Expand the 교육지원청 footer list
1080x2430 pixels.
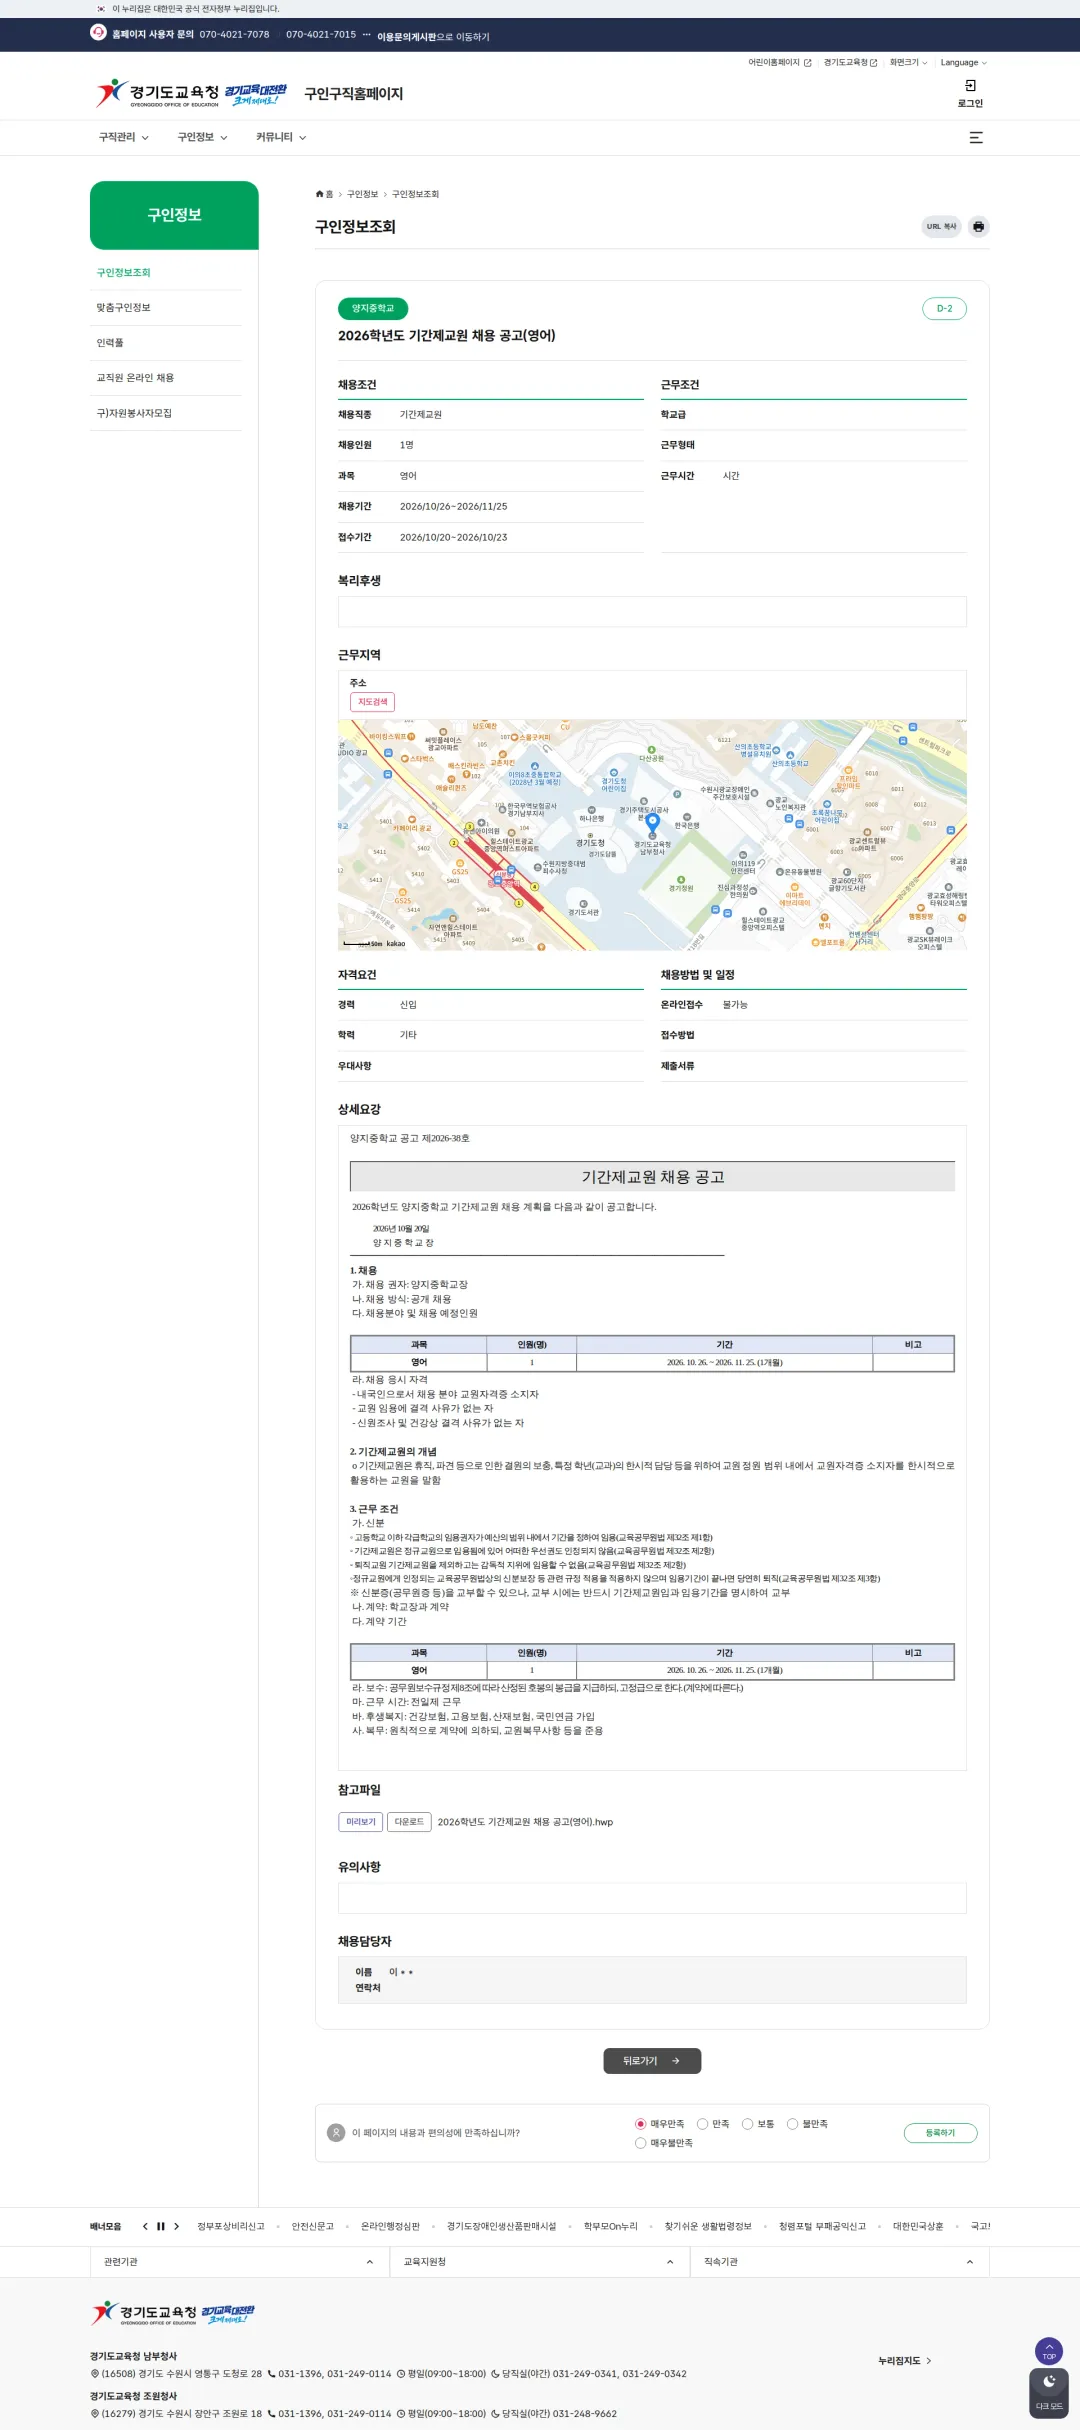tap(539, 2262)
